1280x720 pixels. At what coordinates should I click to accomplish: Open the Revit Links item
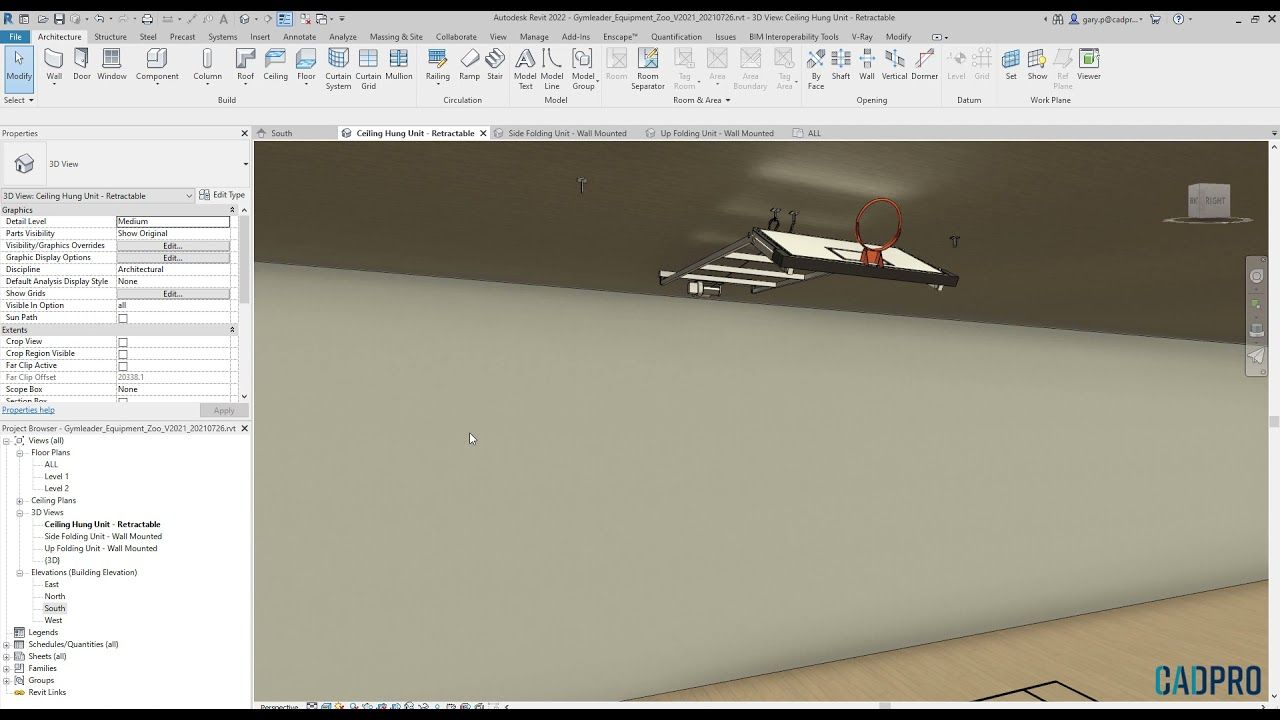coord(47,693)
